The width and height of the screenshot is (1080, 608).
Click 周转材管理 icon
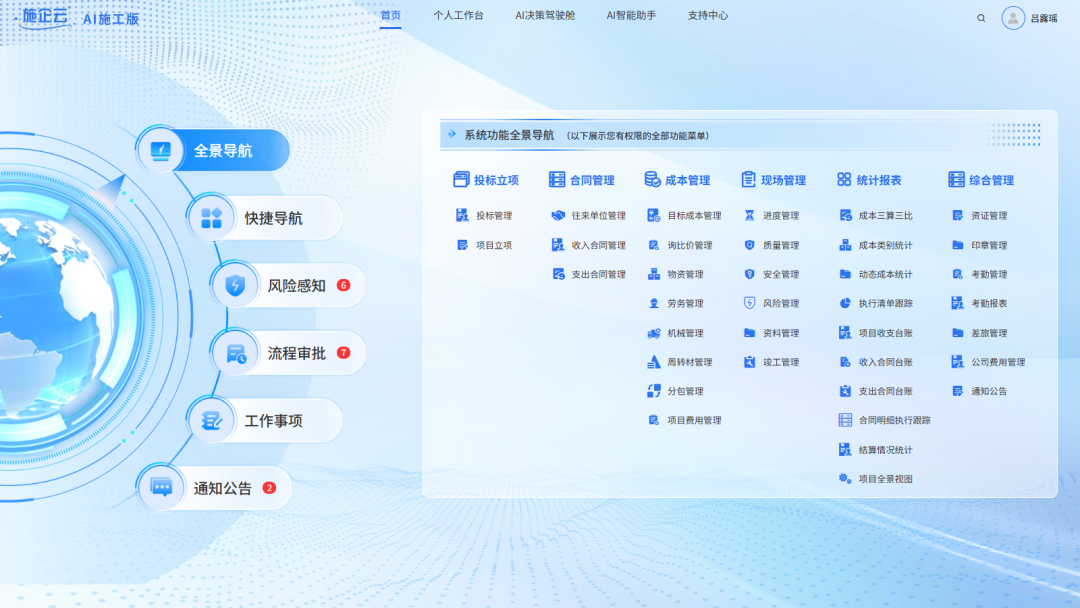tap(654, 361)
